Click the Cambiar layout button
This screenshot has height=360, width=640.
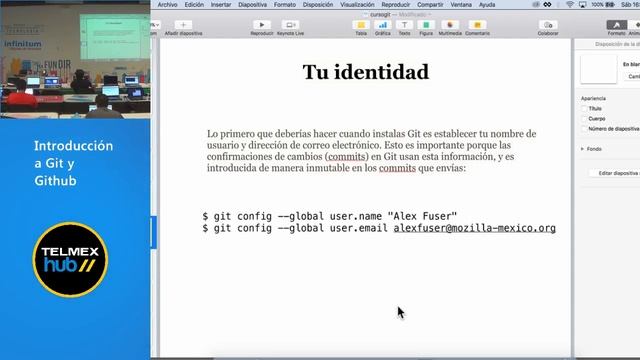click(633, 77)
